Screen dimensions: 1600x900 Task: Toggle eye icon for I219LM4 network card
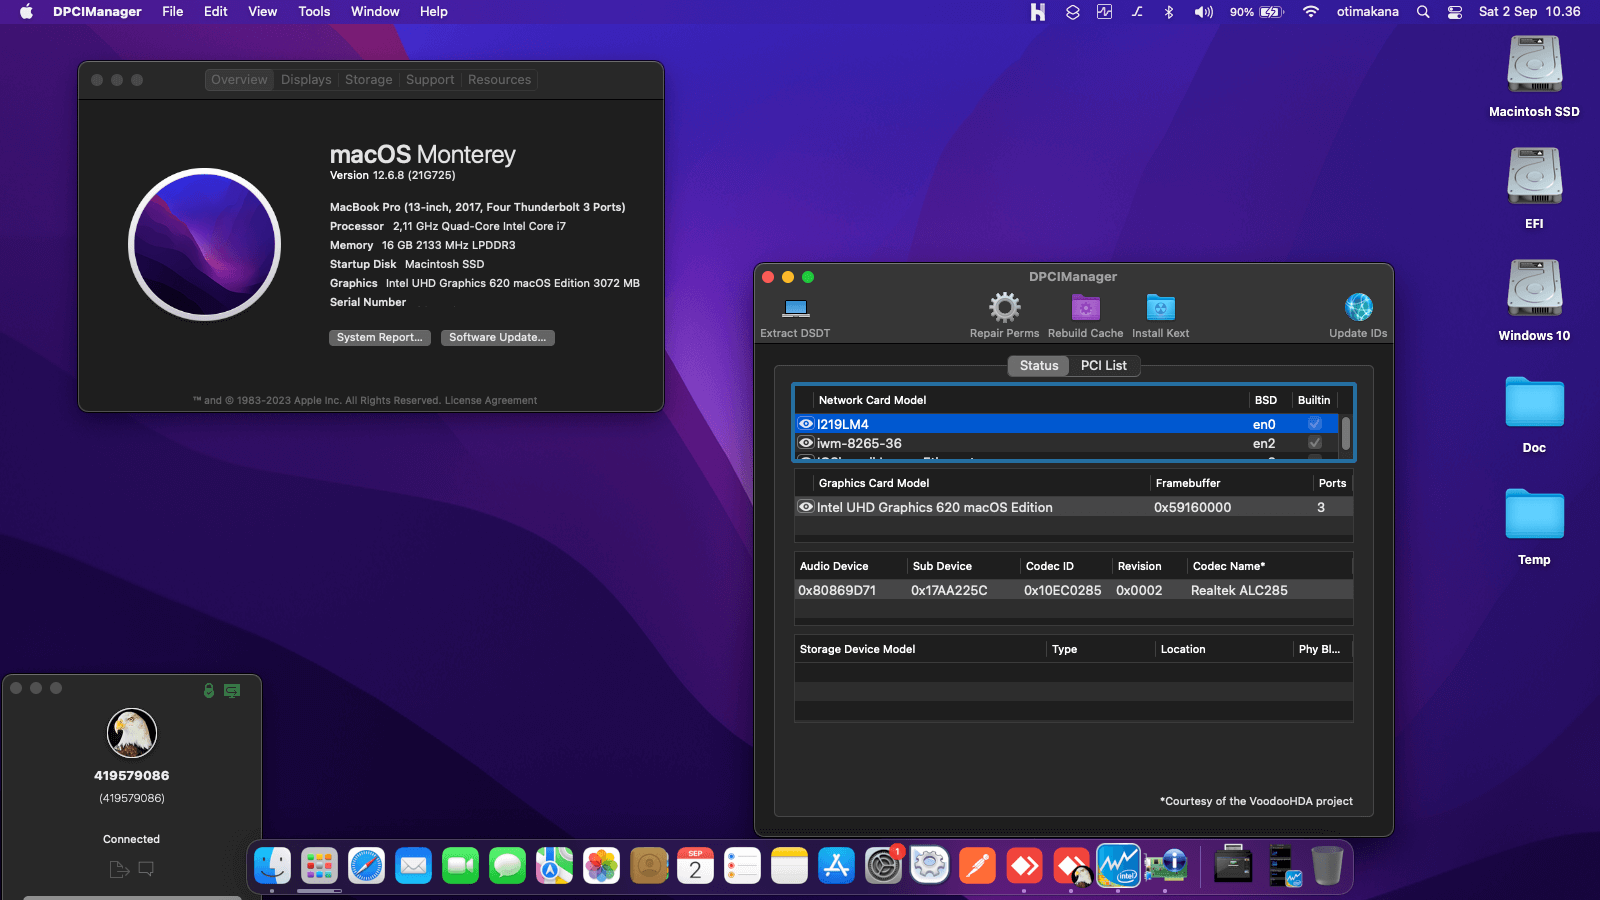point(806,424)
